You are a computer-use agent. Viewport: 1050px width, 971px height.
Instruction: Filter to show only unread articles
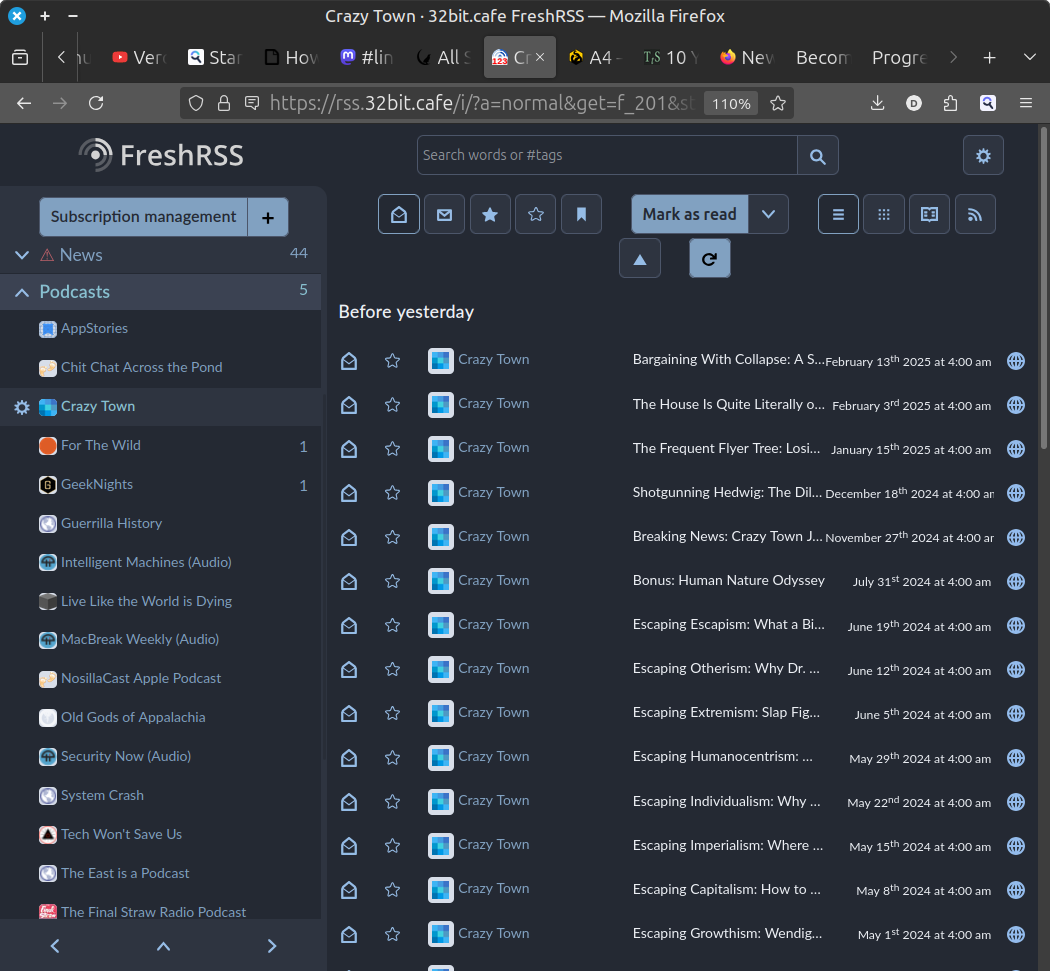coord(444,213)
